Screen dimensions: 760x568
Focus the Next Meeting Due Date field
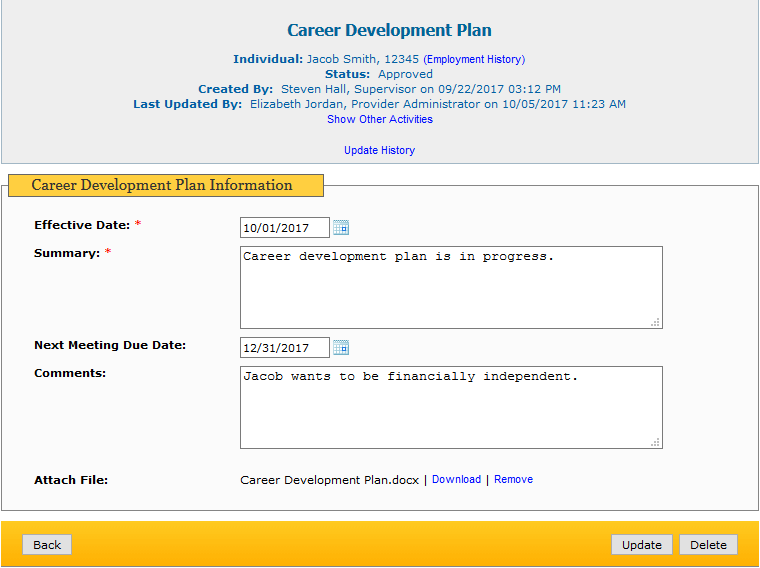(x=285, y=348)
